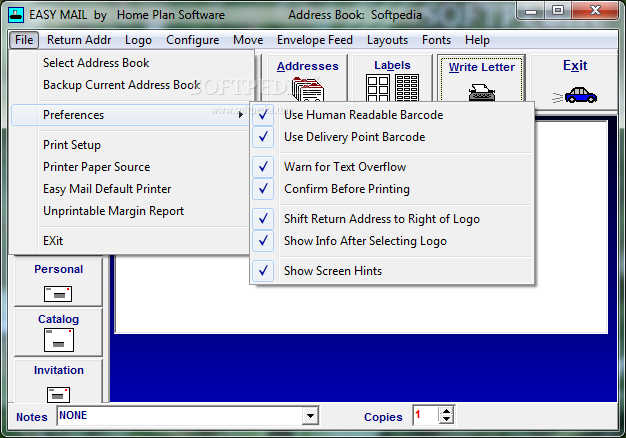The width and height of the screenshot is (626, 438).
Task: Choose EXit from File menu
Action: click(x=132, y=241)
